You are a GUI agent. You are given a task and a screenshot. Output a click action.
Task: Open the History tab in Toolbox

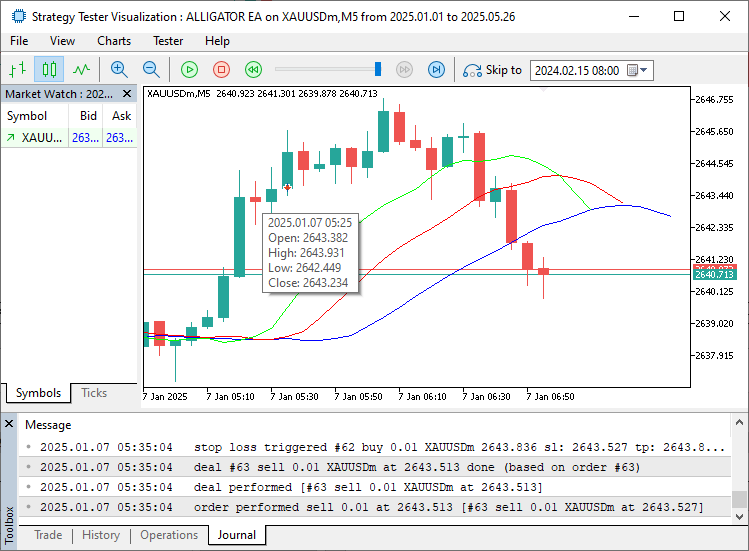pos(101,535)
